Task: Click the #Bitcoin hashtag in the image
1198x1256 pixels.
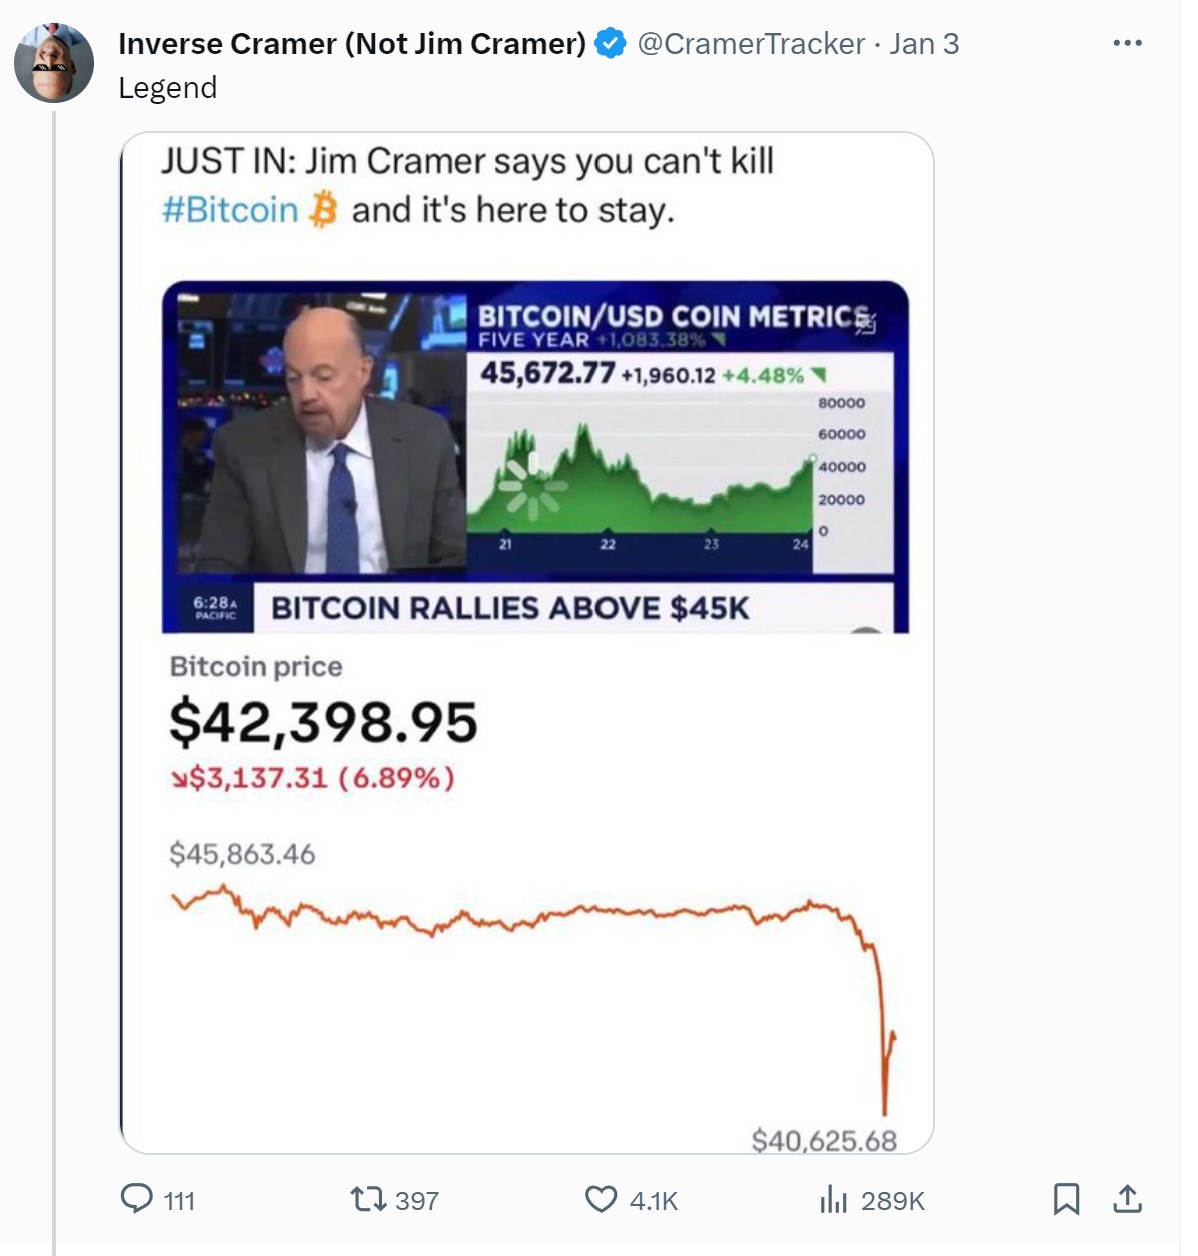Action: [x=230, y=210]
